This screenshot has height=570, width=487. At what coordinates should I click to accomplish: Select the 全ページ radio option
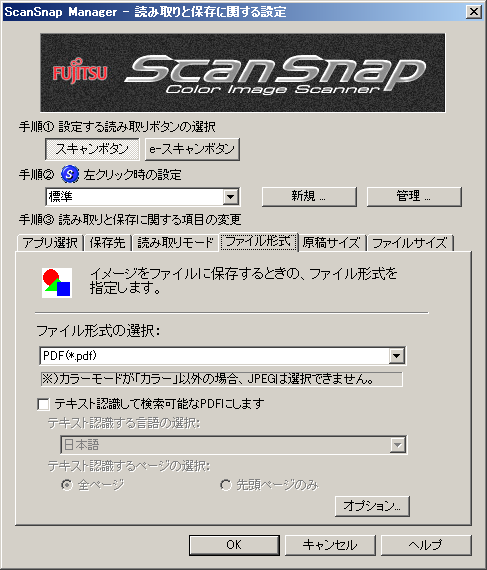67,485
